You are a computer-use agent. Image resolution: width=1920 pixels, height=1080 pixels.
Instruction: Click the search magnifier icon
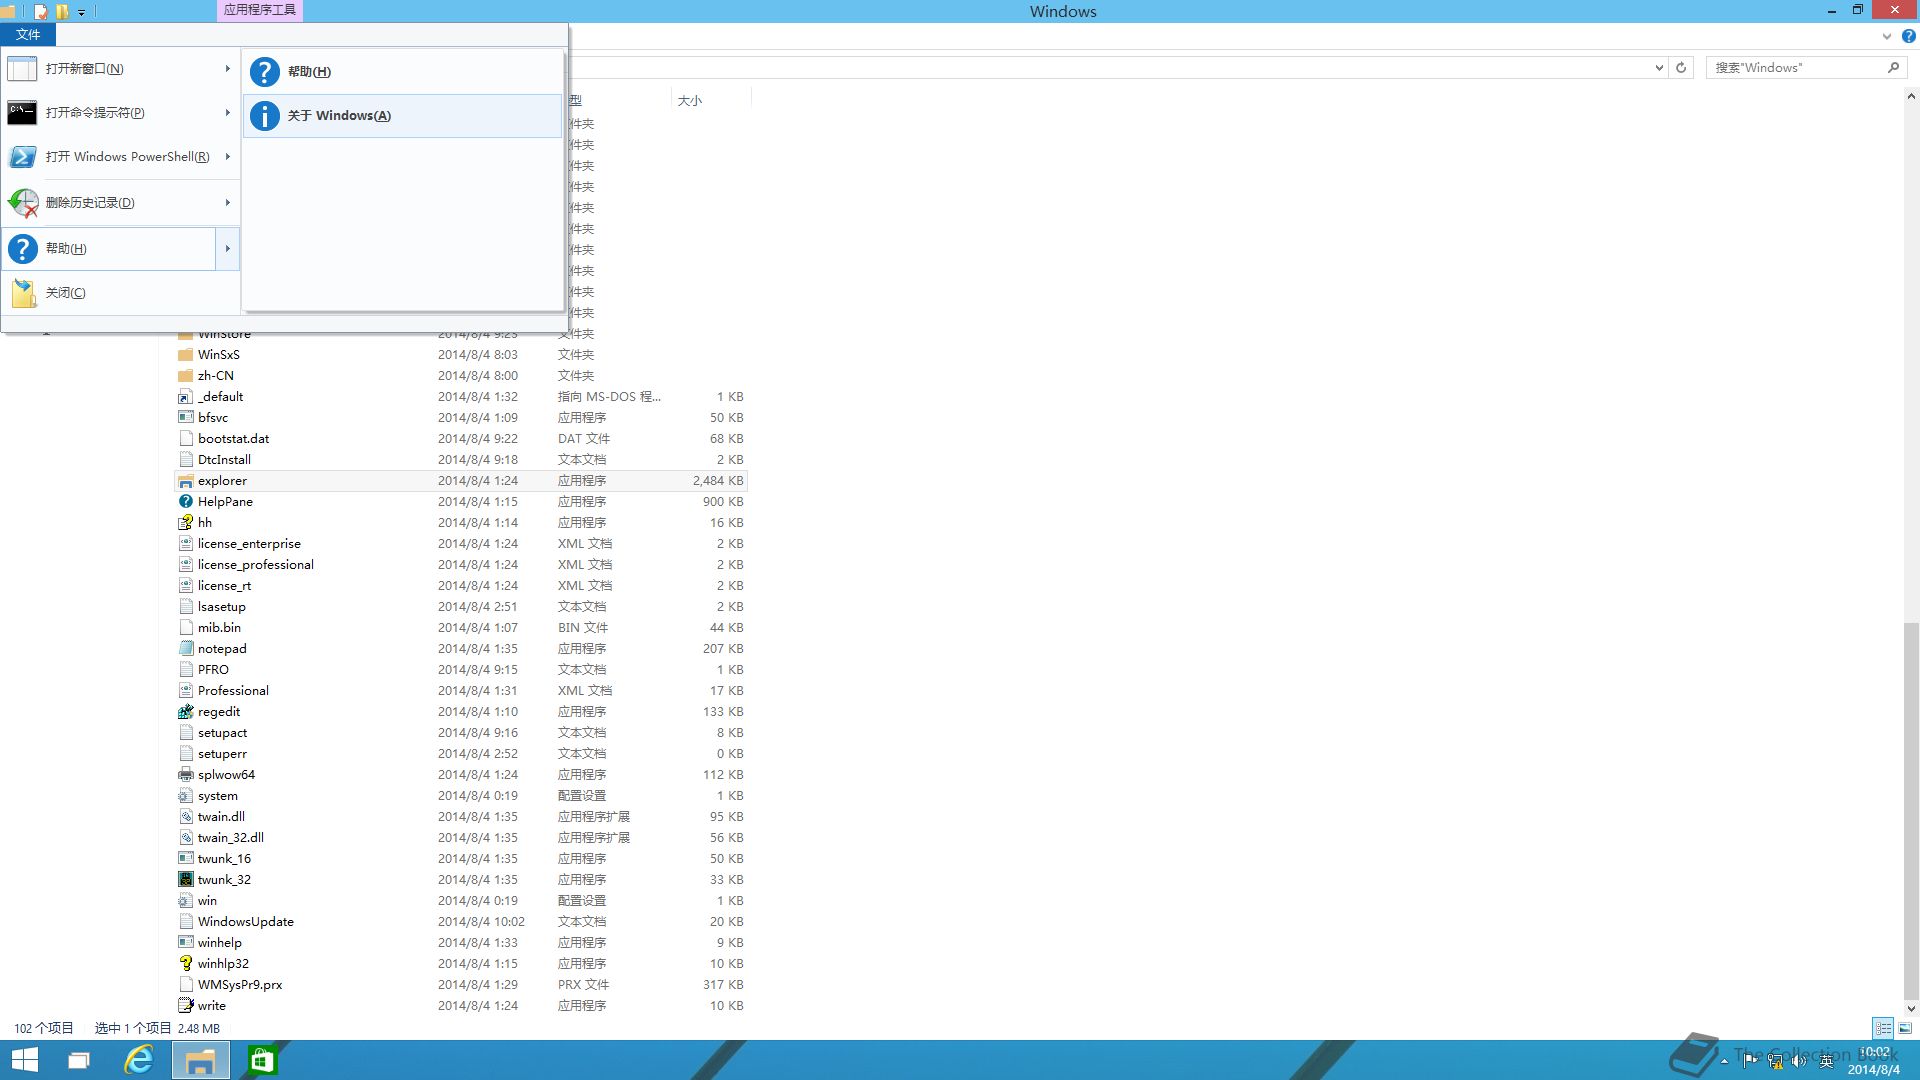pyautogui.click(x=1893, y=68)
